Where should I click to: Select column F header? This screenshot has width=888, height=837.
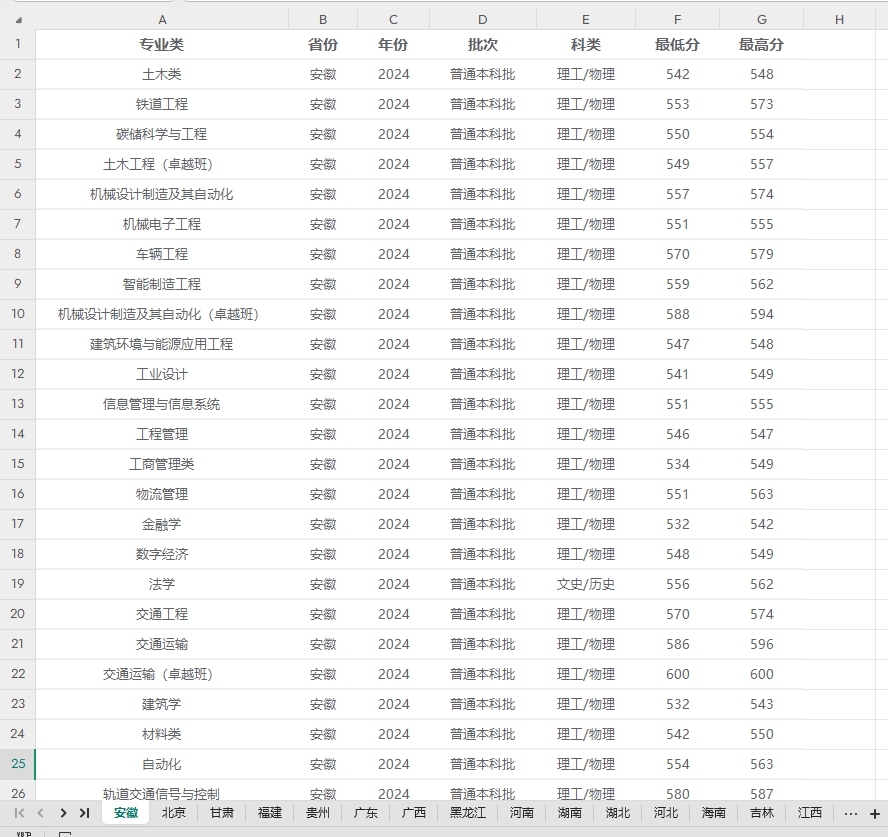(x=677, y=19)
